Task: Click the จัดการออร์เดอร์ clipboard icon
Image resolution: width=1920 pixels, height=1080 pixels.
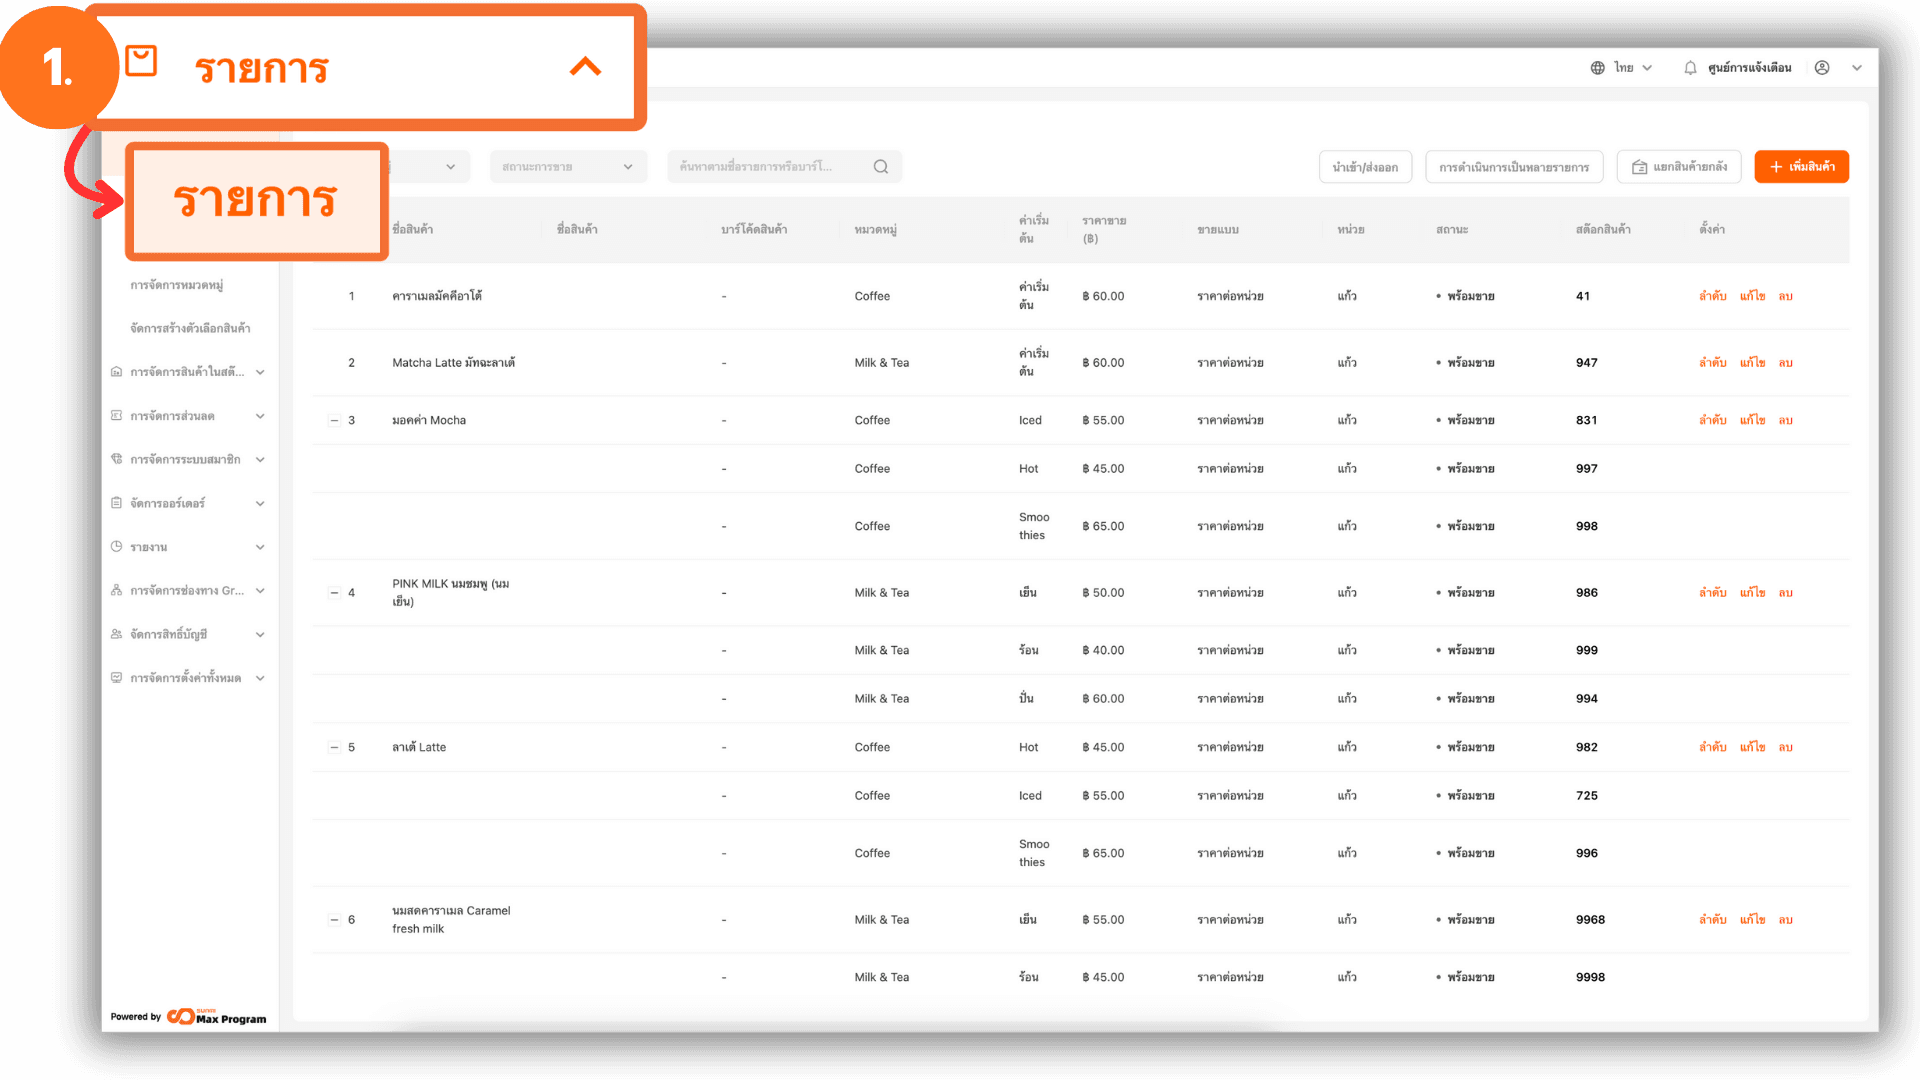Action: coord(117,503)
